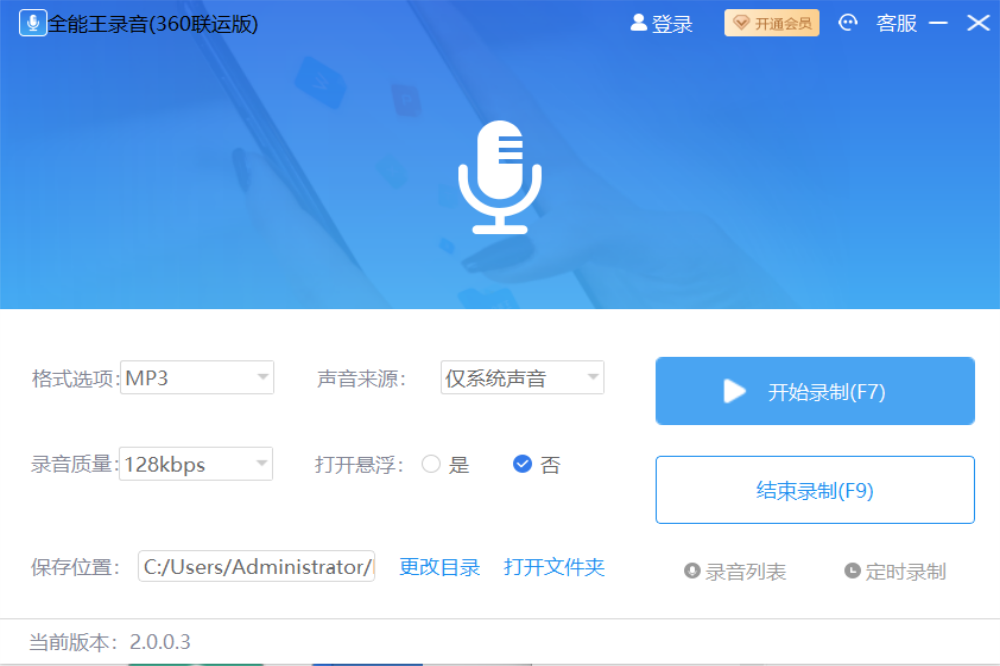The height and width of the screenshot is (666, 1000).
Task: Select 否 for 打开悬浮
Action: pyautogui.click(x=522, y=464)
